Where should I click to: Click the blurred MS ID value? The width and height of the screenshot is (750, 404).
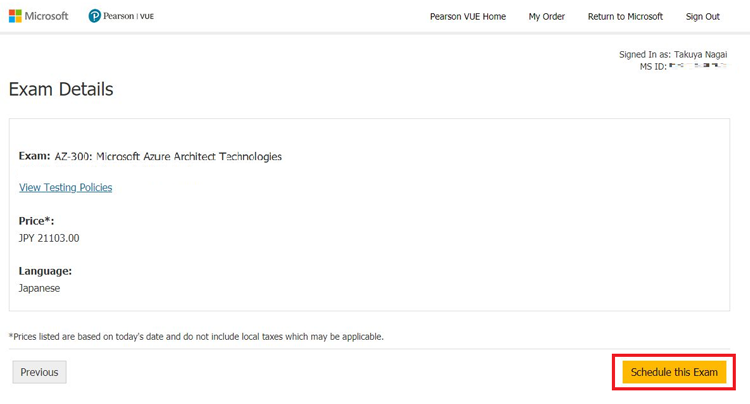click(x=698, y=67)
